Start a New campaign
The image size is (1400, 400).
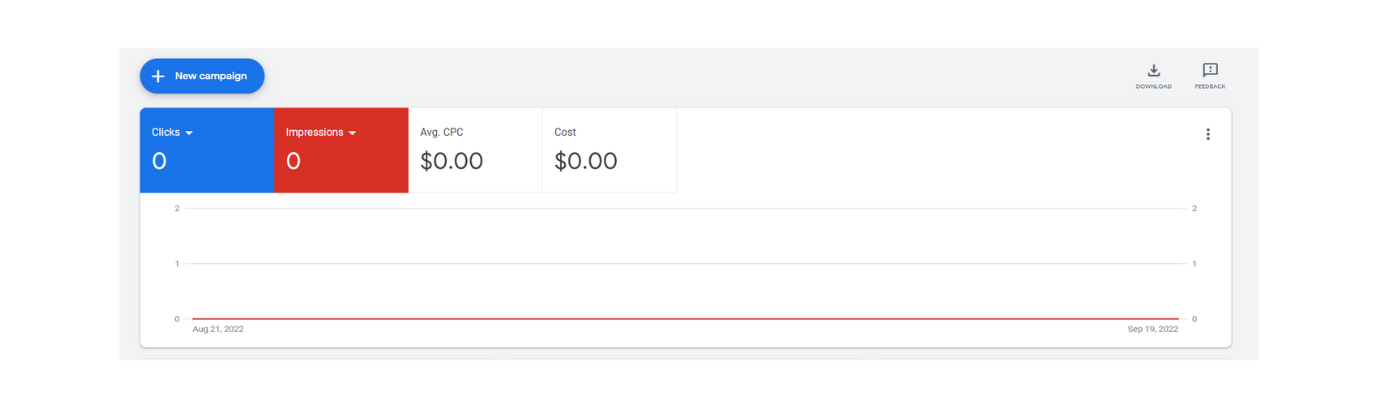click(x=202, y=76)
